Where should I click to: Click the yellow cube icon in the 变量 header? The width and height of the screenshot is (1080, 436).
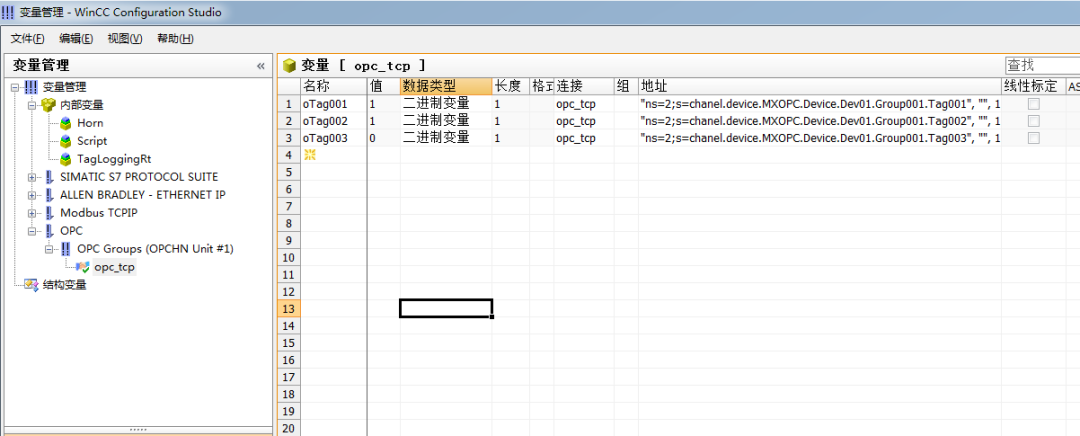pyautogui.click(x=289, y=66)
